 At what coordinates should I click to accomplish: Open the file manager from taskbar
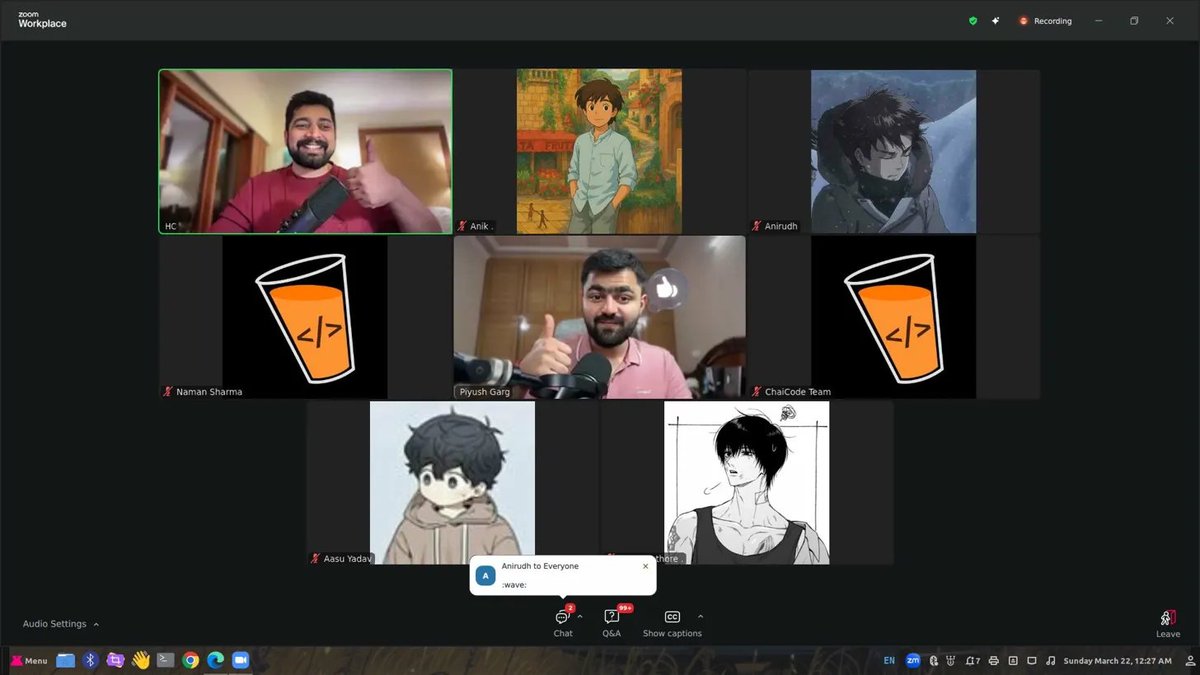point(66,660)
